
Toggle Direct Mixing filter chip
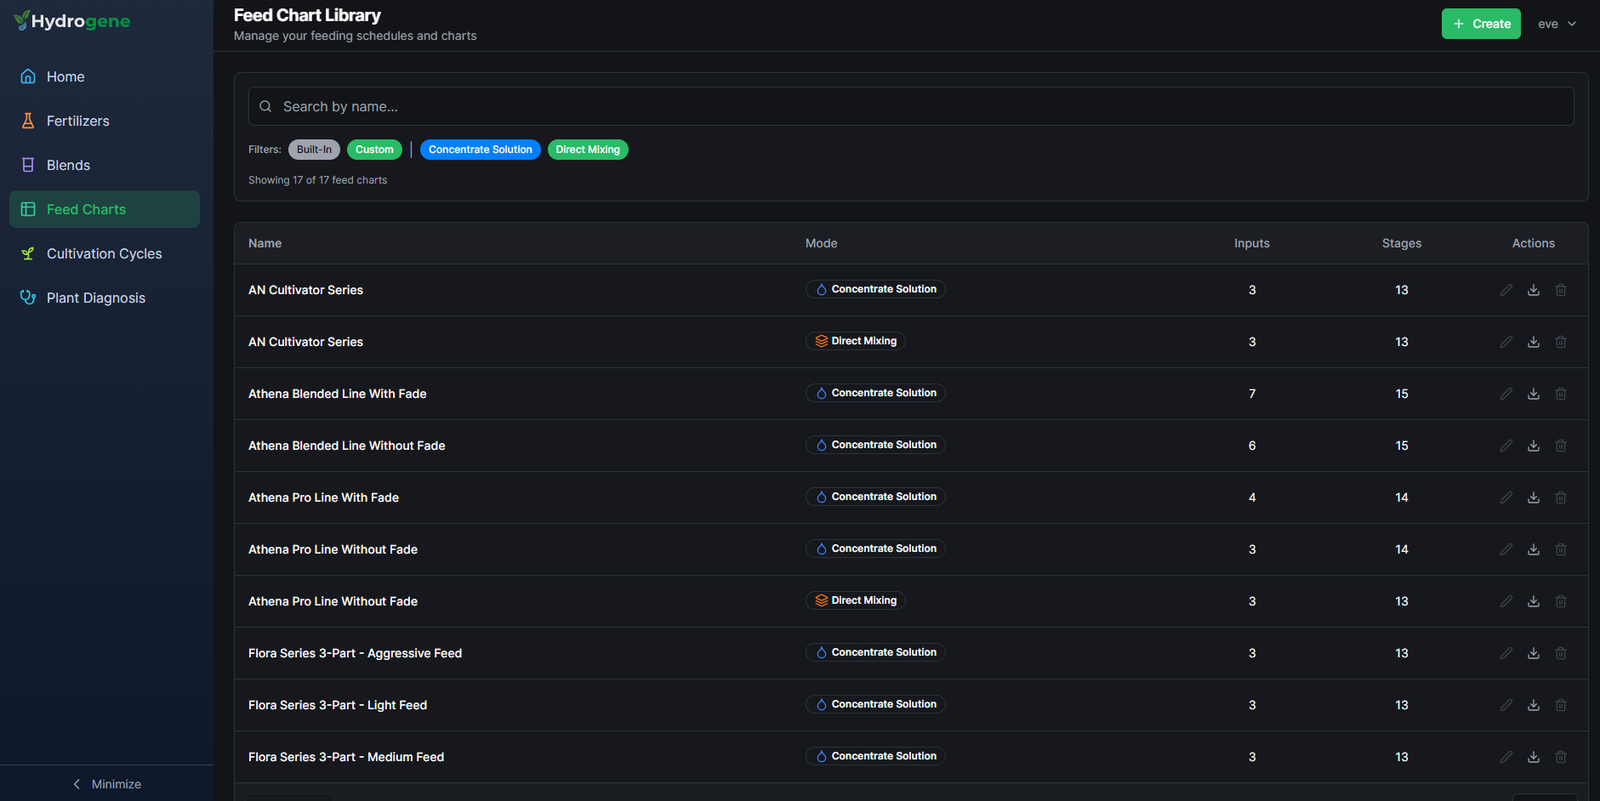[588, 150]
